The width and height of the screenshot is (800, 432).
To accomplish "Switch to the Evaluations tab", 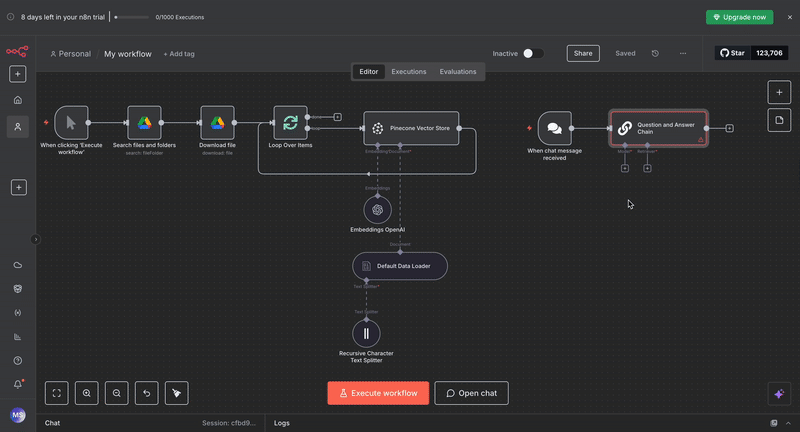I will [458, 72].
